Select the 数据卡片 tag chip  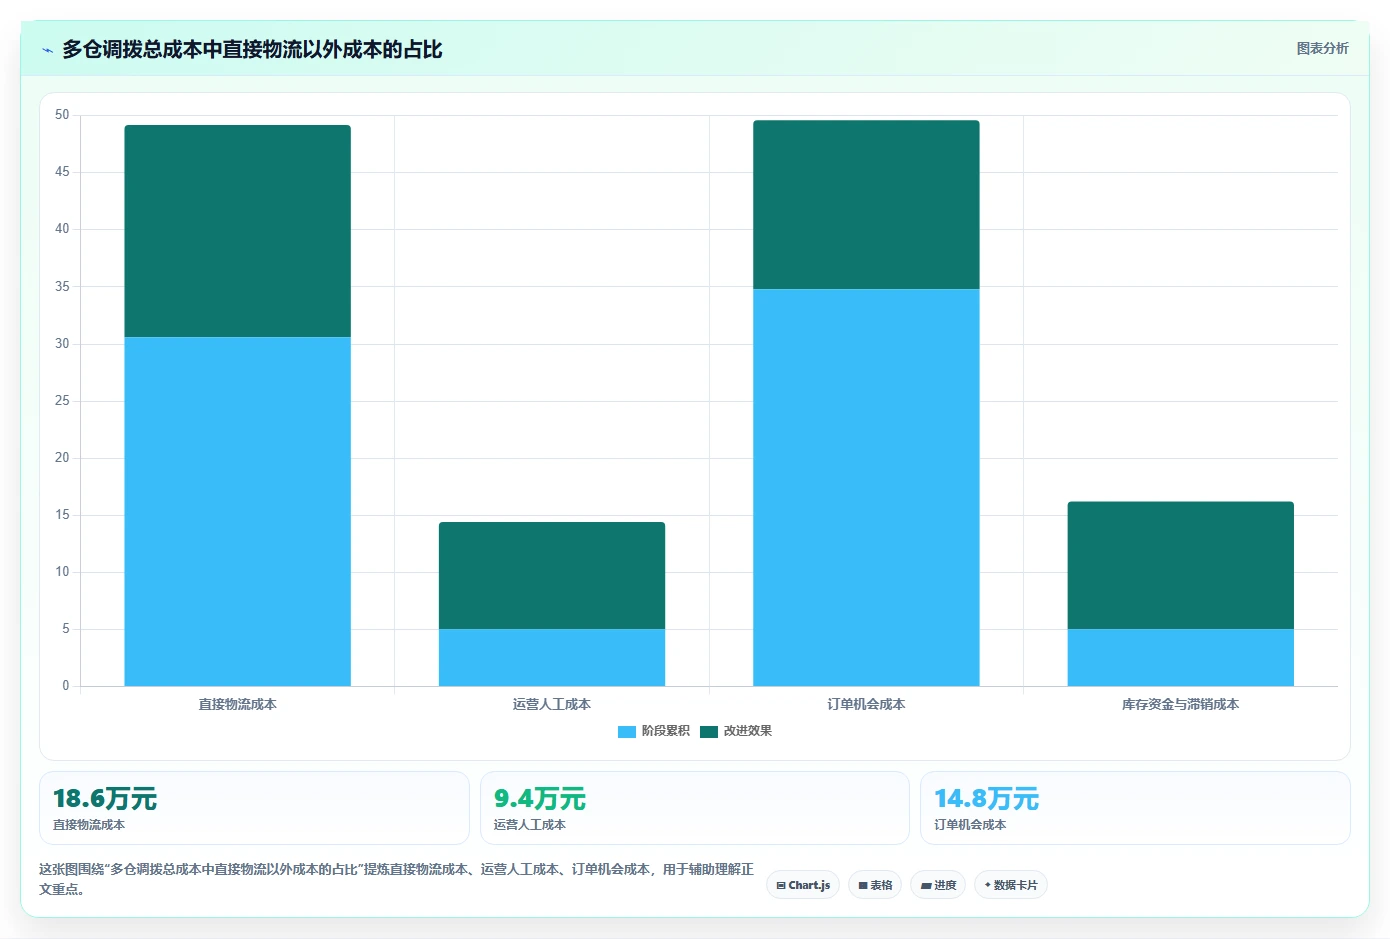coord(1011,885)
